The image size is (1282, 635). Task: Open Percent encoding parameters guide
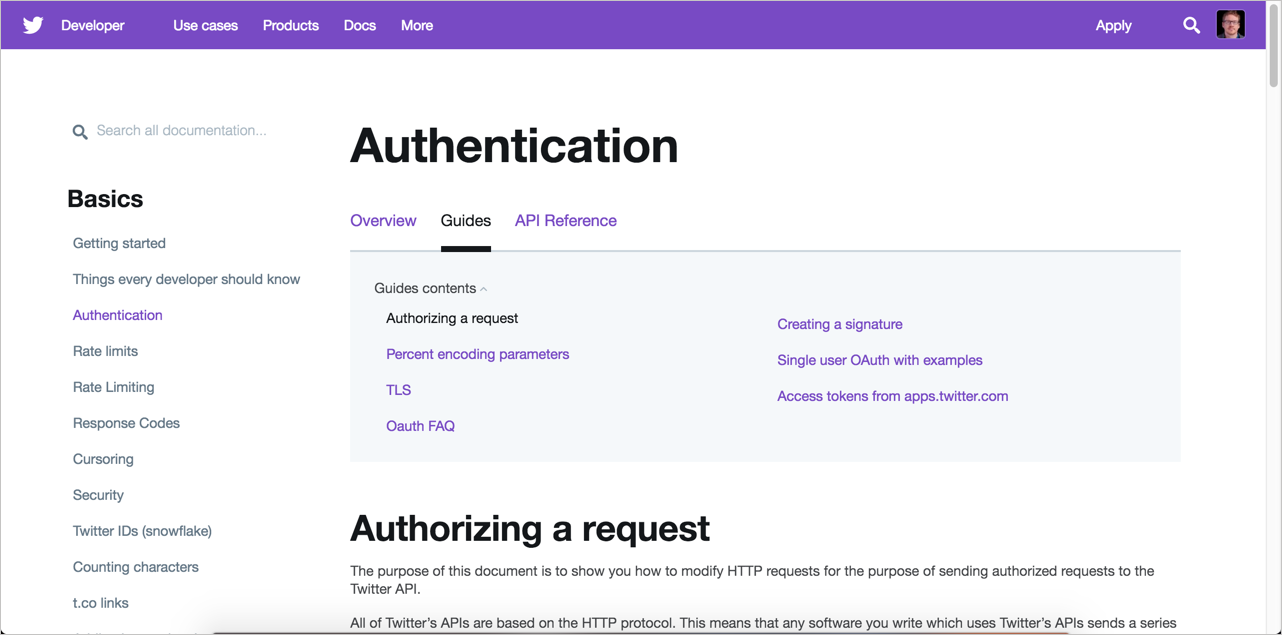pos(477,354)
